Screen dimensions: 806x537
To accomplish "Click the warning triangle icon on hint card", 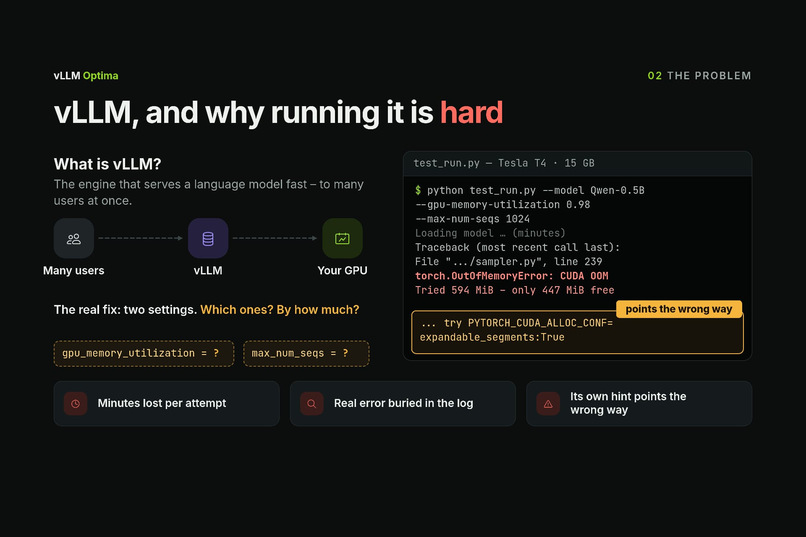I will (548, 403).
